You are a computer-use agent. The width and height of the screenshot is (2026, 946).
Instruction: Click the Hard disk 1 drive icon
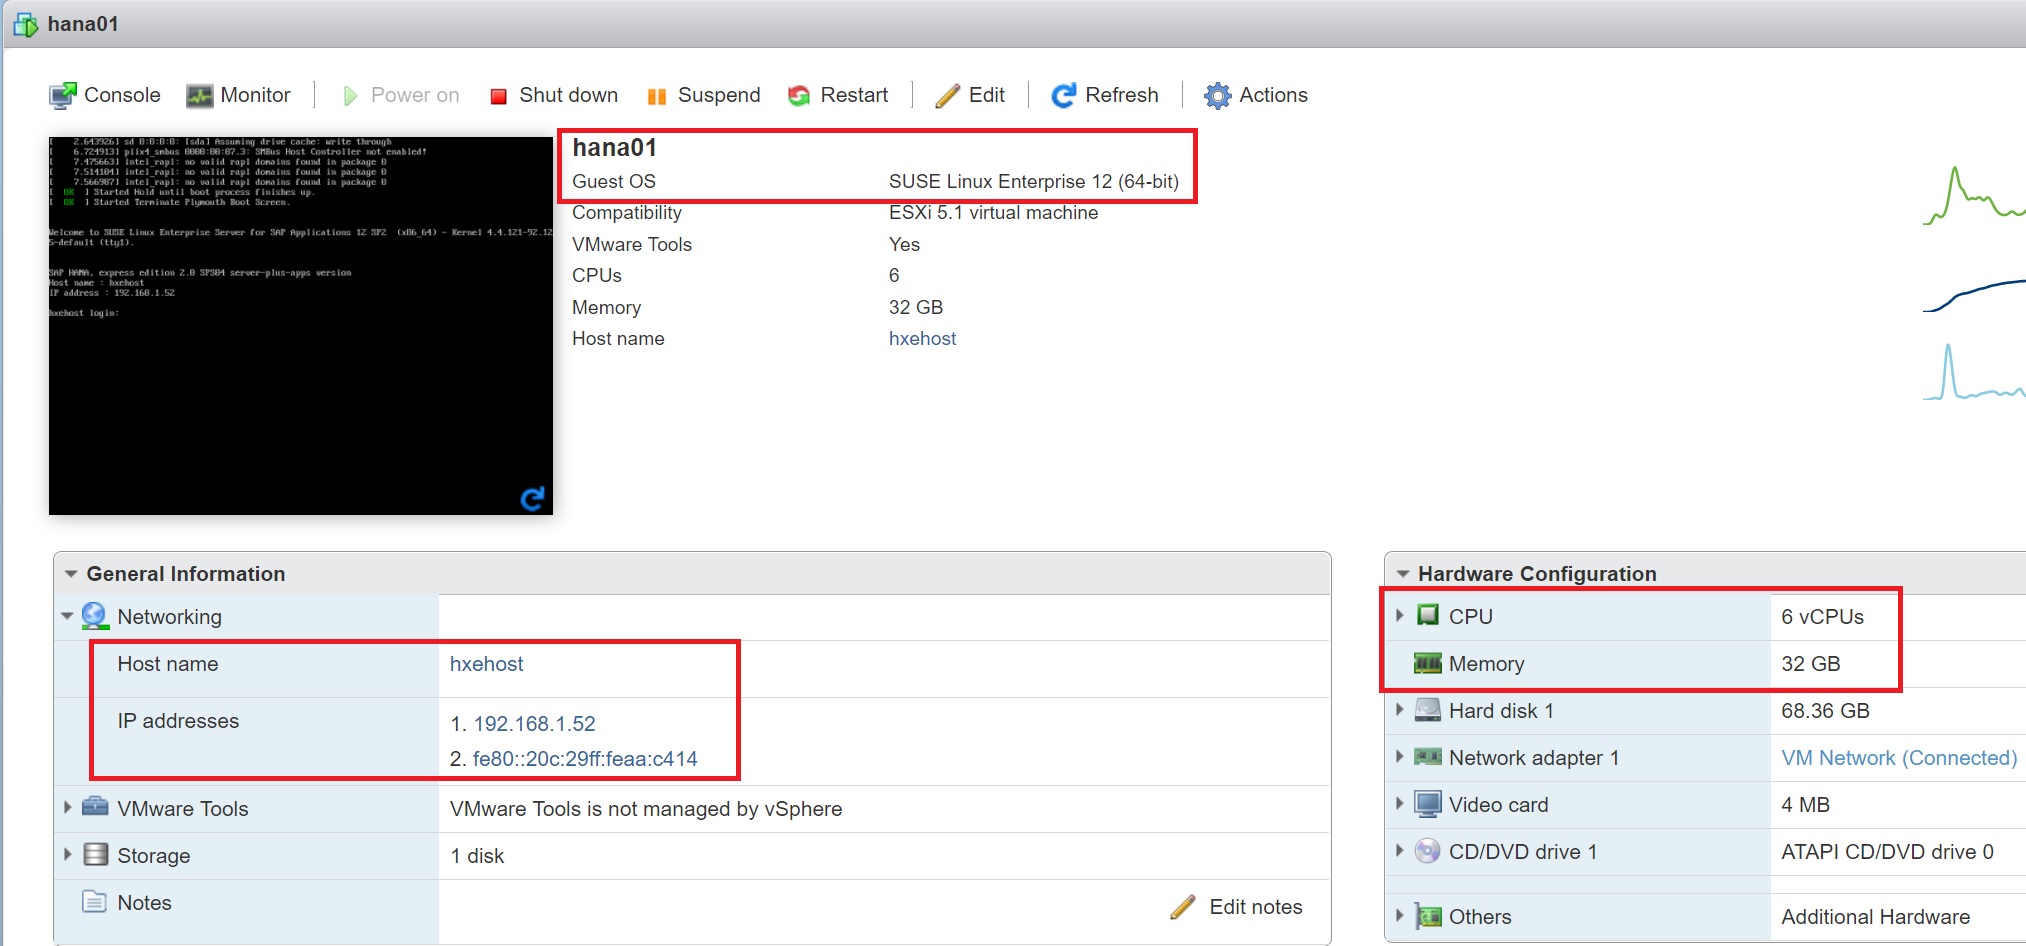(x=1428, y=710)
